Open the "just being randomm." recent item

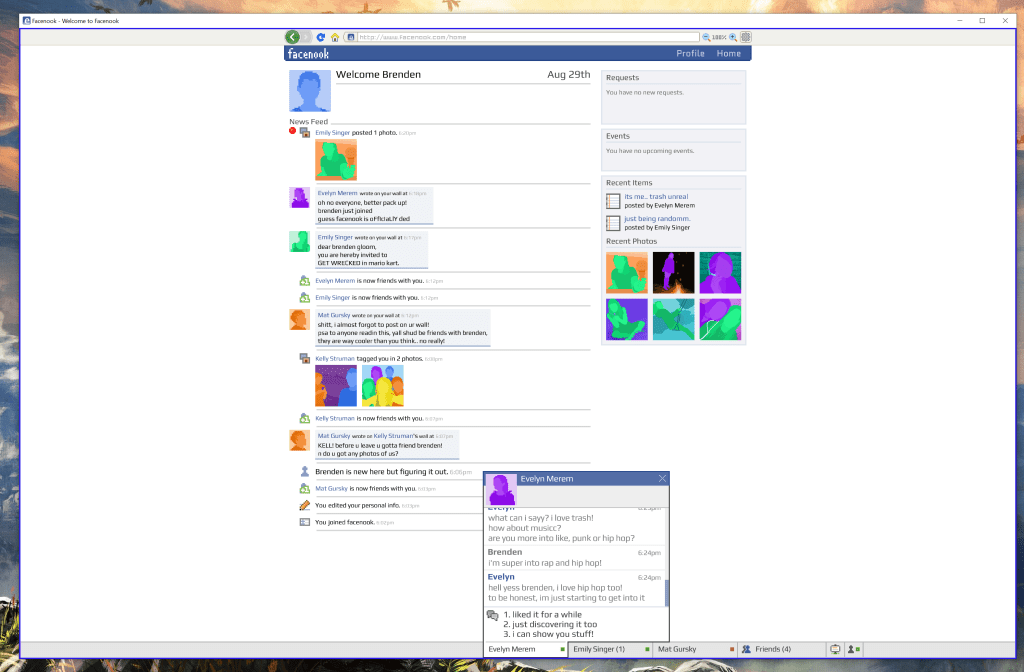click(657, 218)
